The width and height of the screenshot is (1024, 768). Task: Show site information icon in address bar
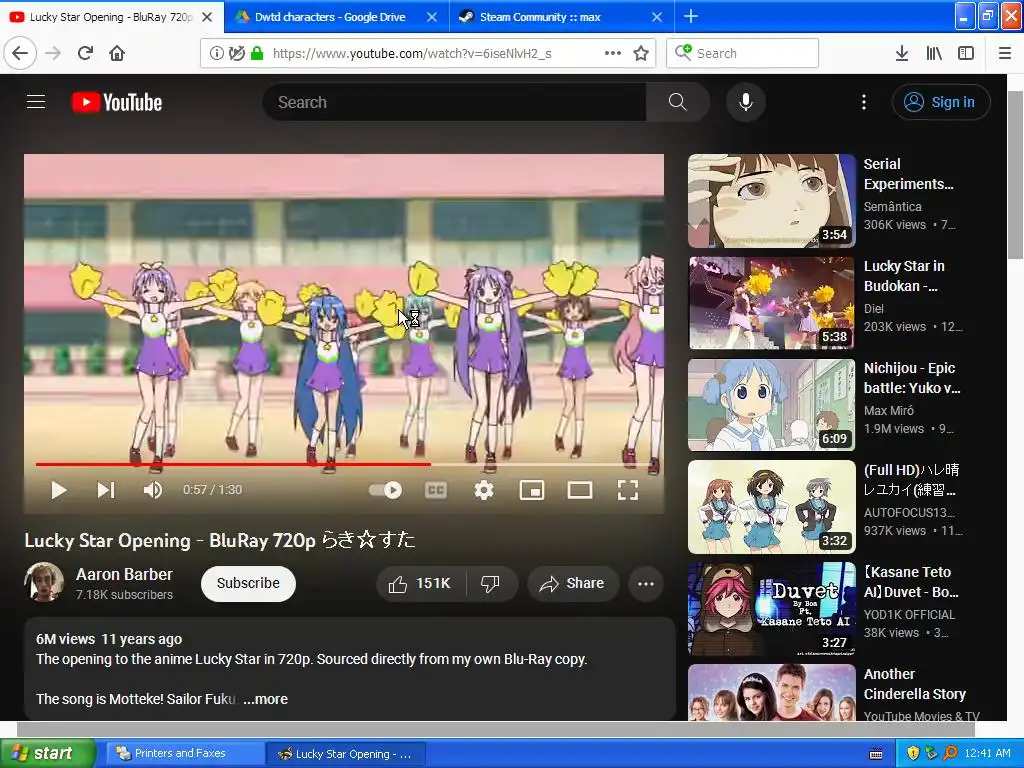pyautogui.click(x=216, y=53)
